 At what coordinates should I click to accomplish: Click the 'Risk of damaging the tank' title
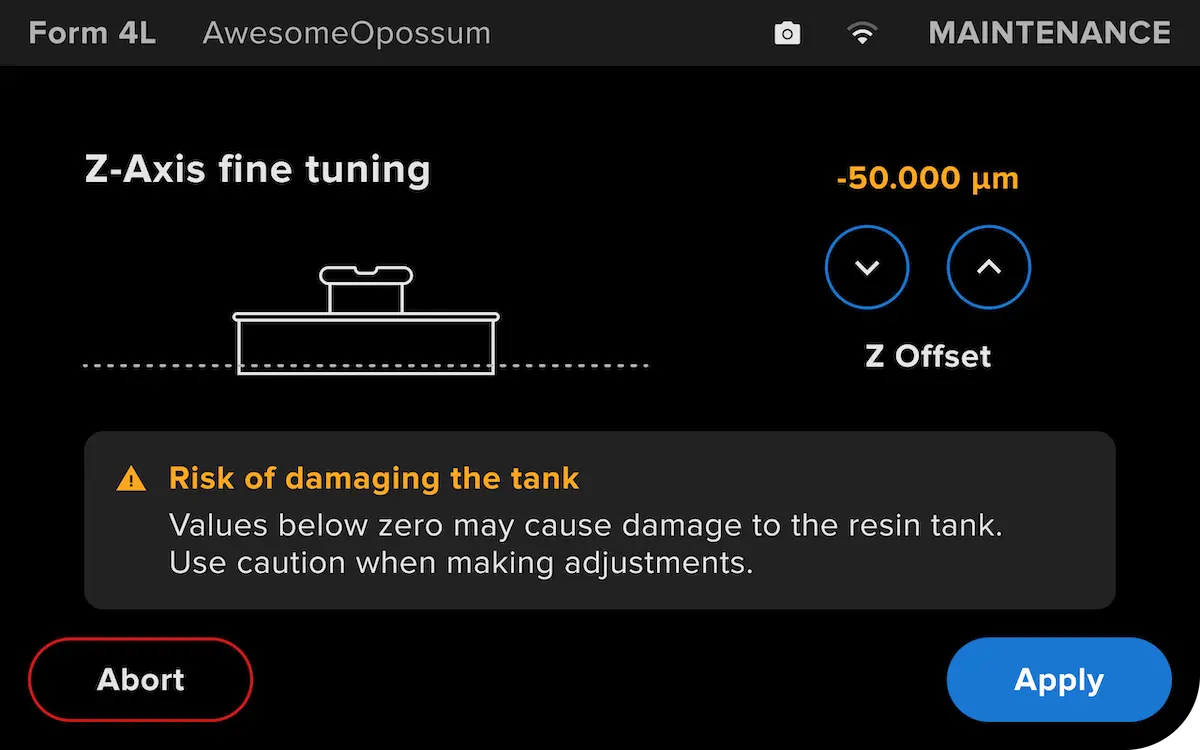374,478
